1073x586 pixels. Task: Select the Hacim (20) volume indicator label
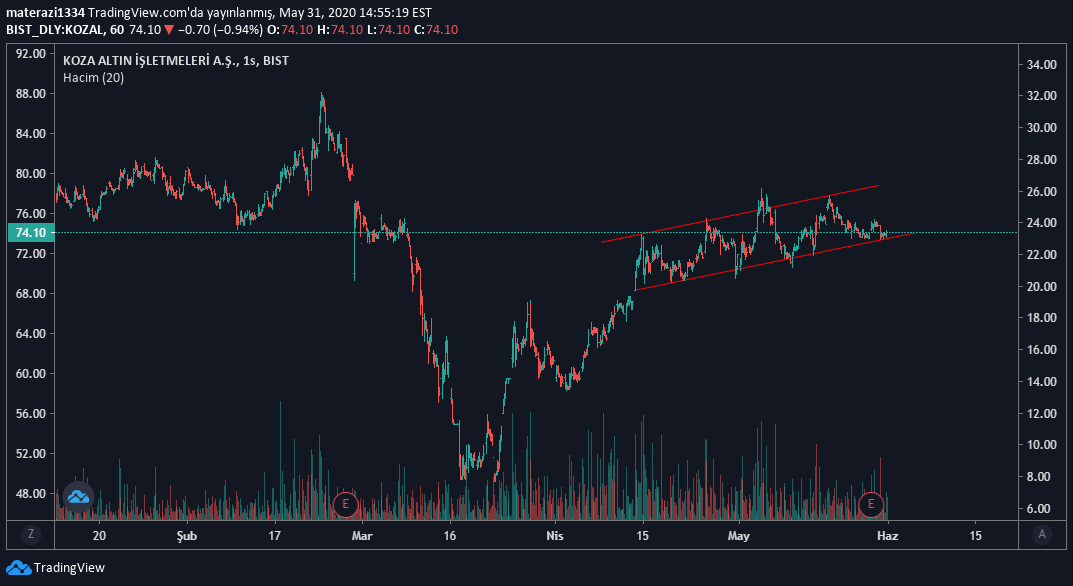click(93, 78)
